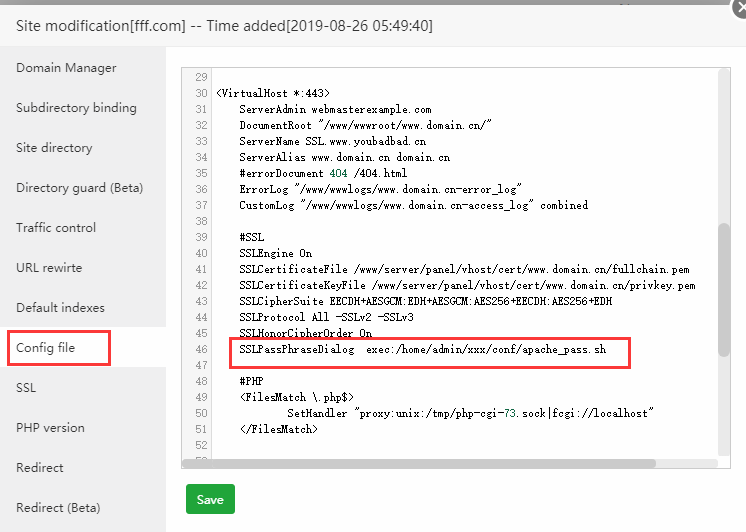Click the SSLCertificateFile fullchain.pem line
This screenshot has width=746, height=532.
[464, 269]
